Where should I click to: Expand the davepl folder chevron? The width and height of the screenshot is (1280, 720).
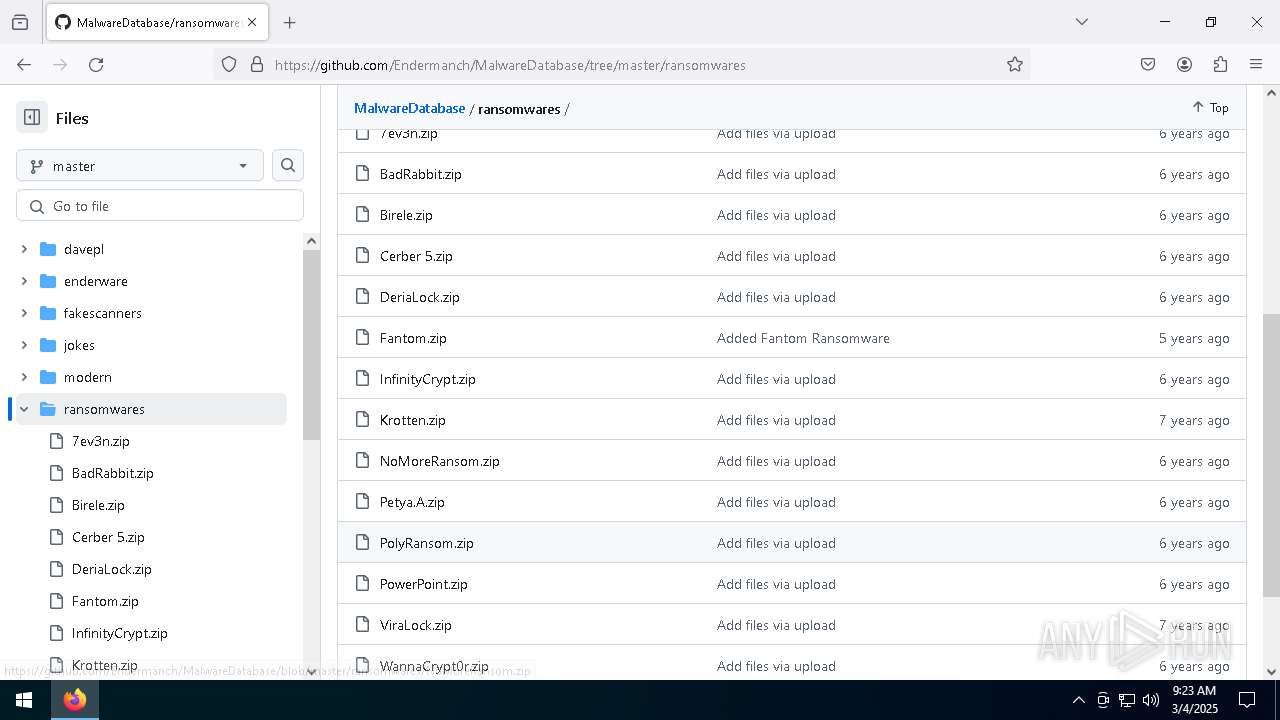(24, 249)
